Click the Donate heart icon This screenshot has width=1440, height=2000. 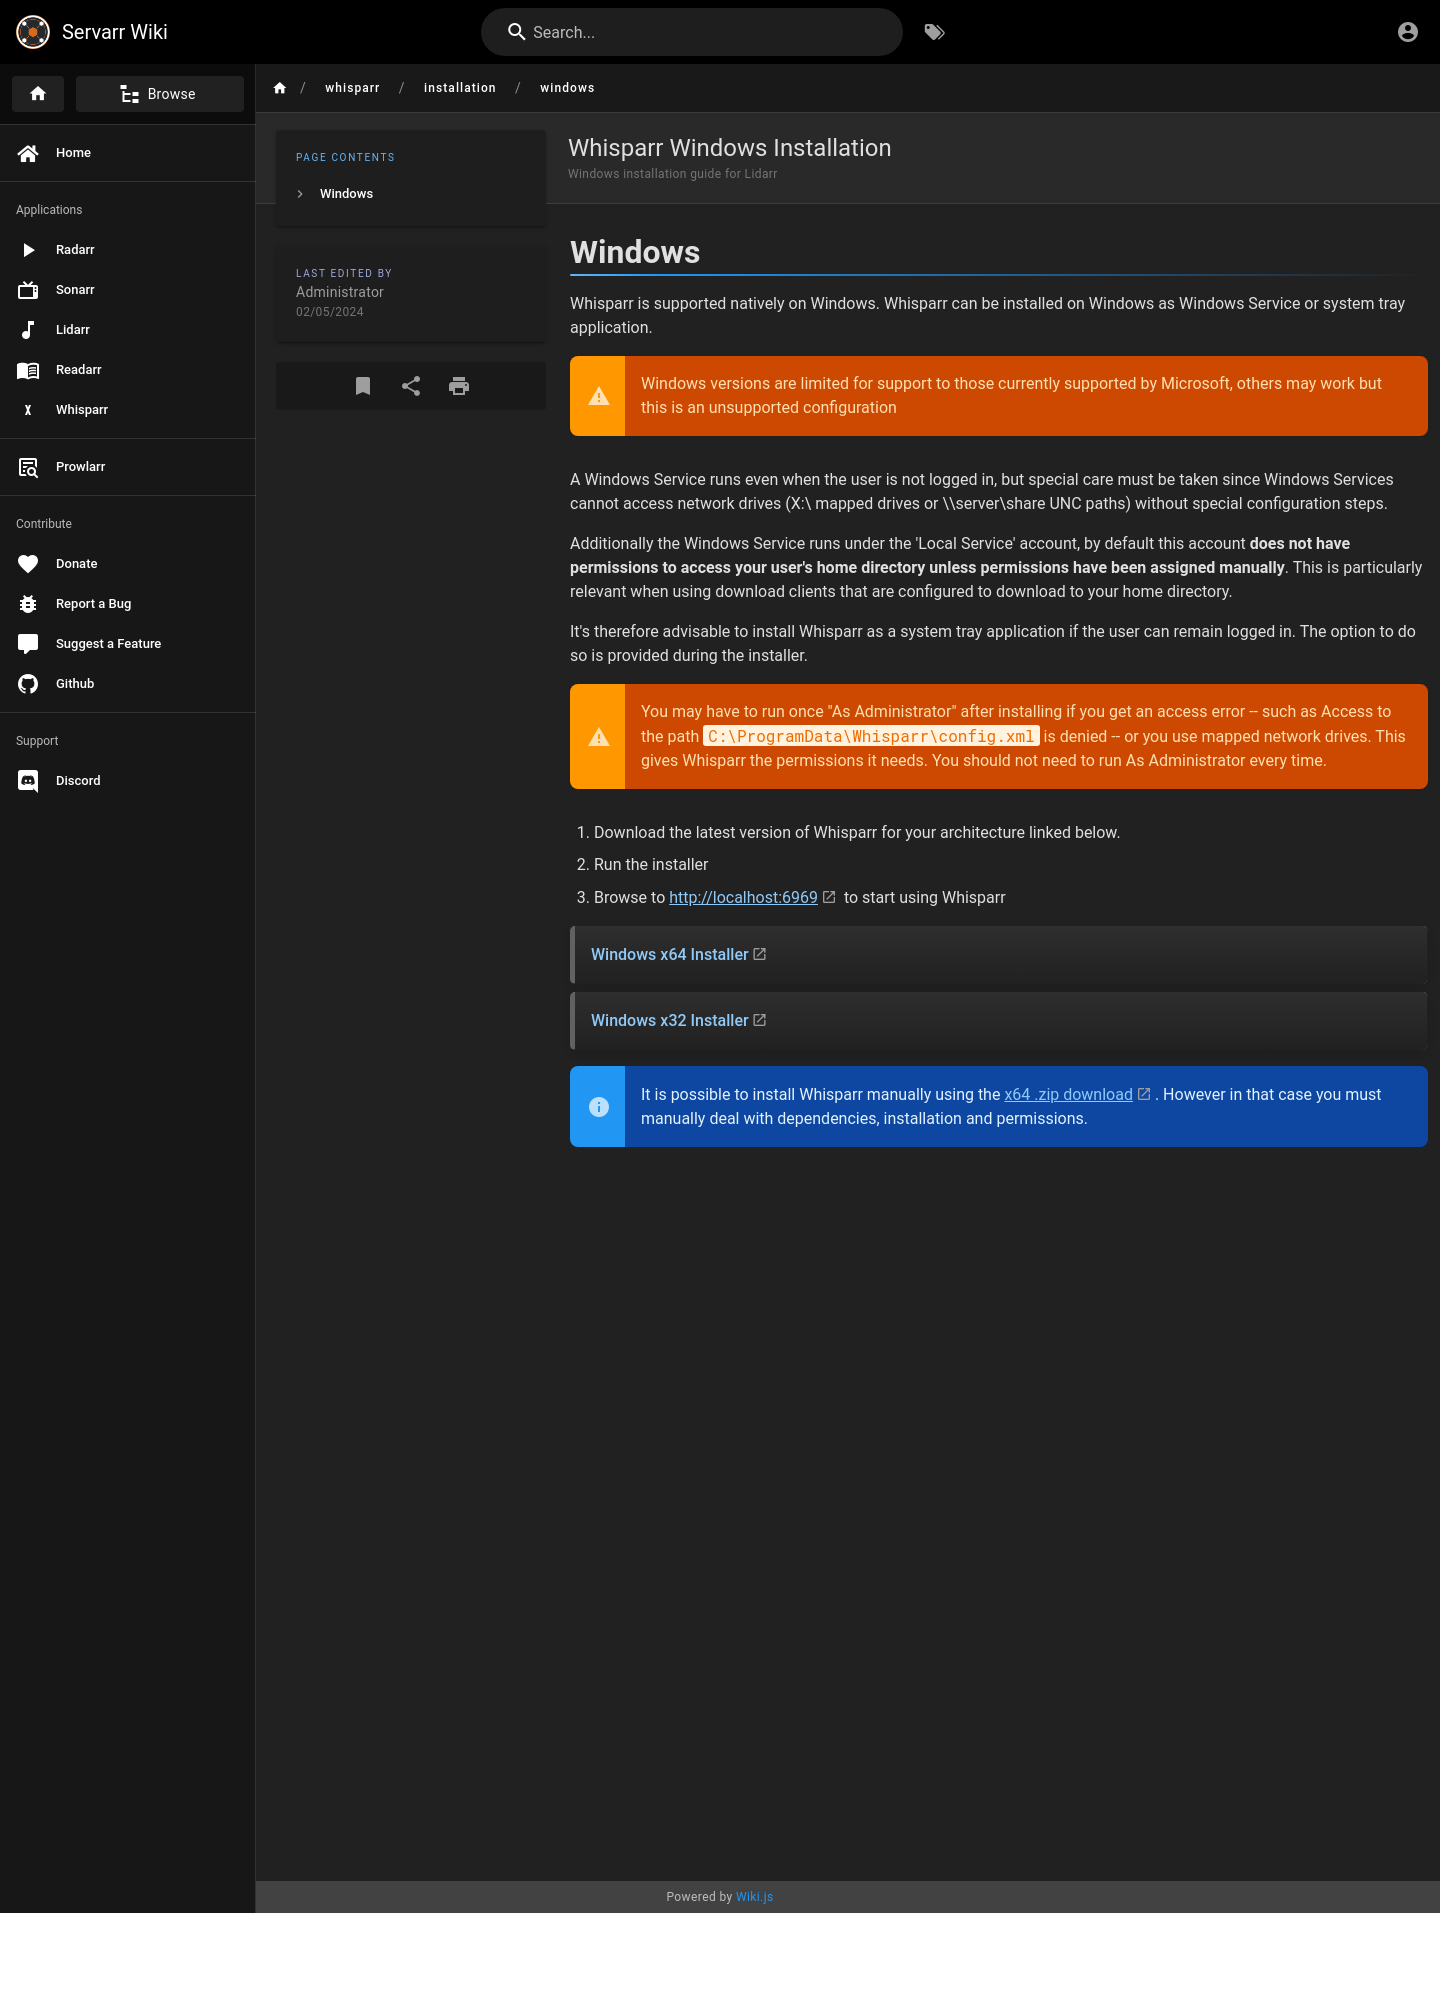(28, 564)
